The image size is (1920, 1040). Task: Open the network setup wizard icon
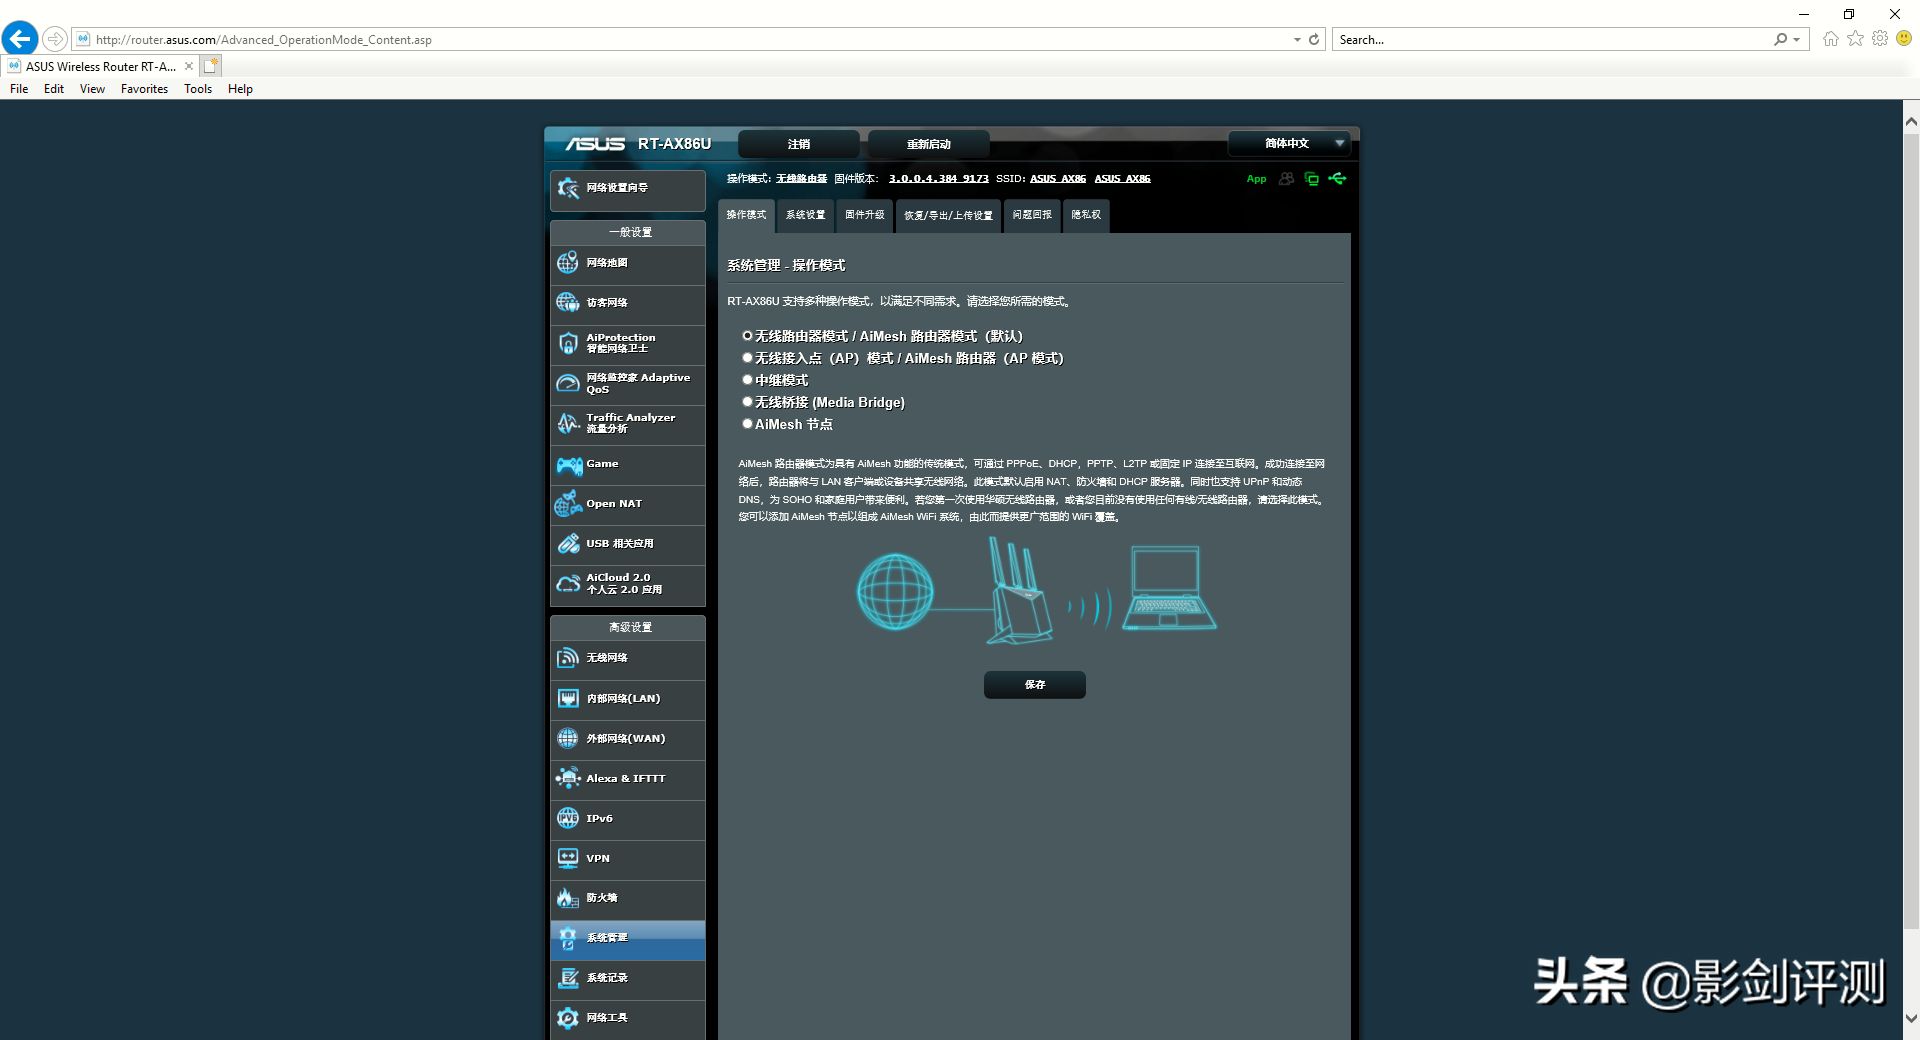click(x=568, y=188)
